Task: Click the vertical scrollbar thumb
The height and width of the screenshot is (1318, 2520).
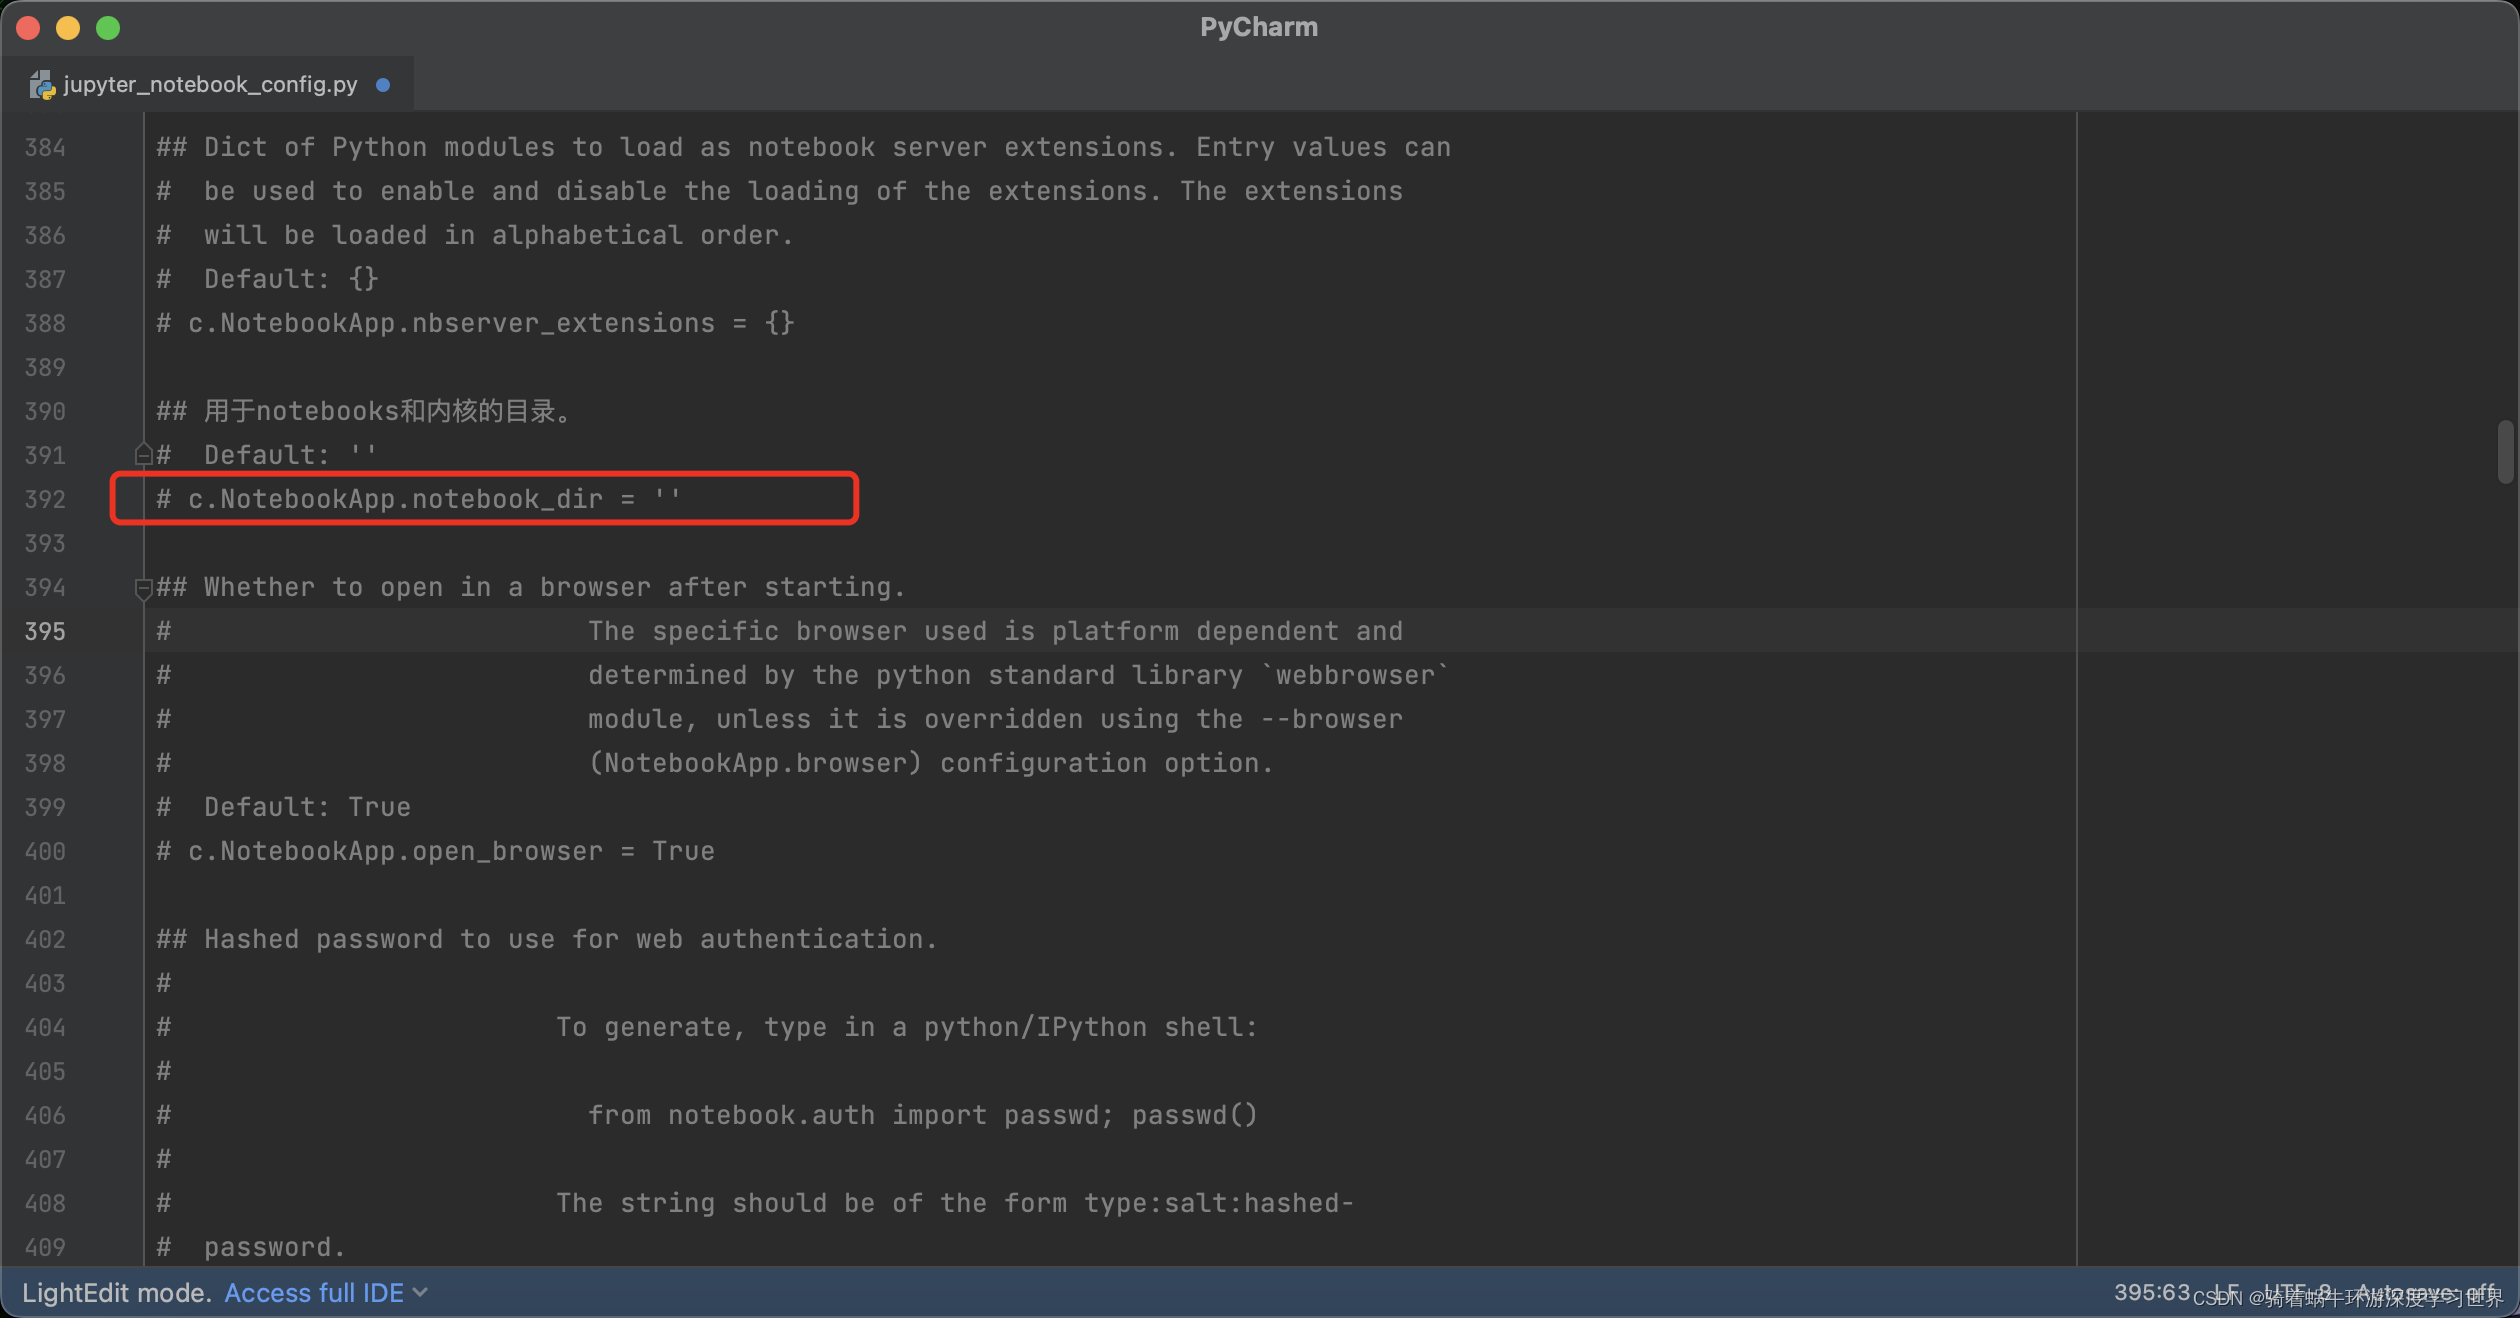Action: (2505, 452)
